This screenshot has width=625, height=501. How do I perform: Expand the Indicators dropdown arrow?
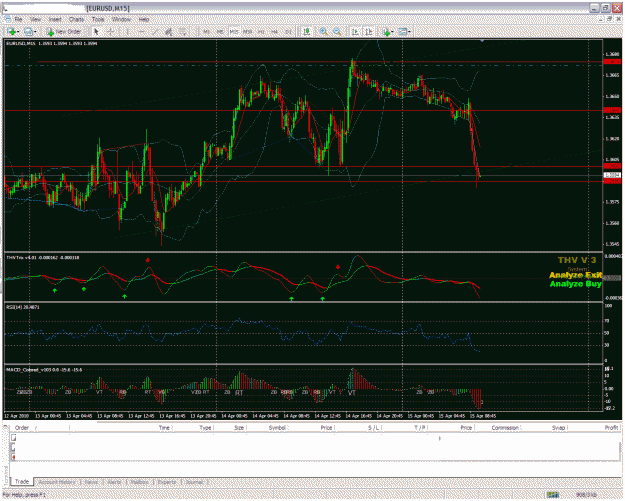coord(393,31)
